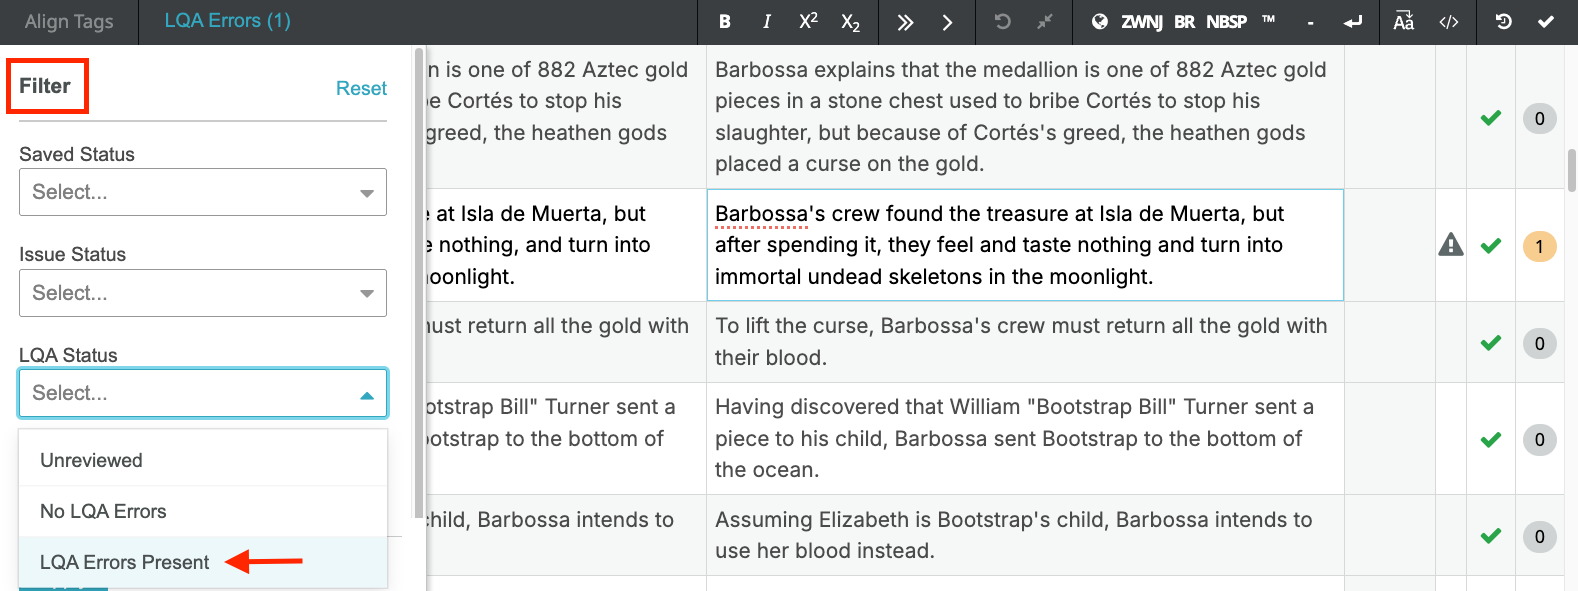Click the 'Barbossa explains that the medallion' cell
Screen dimensions: 1578x591
click(1025, 117)
